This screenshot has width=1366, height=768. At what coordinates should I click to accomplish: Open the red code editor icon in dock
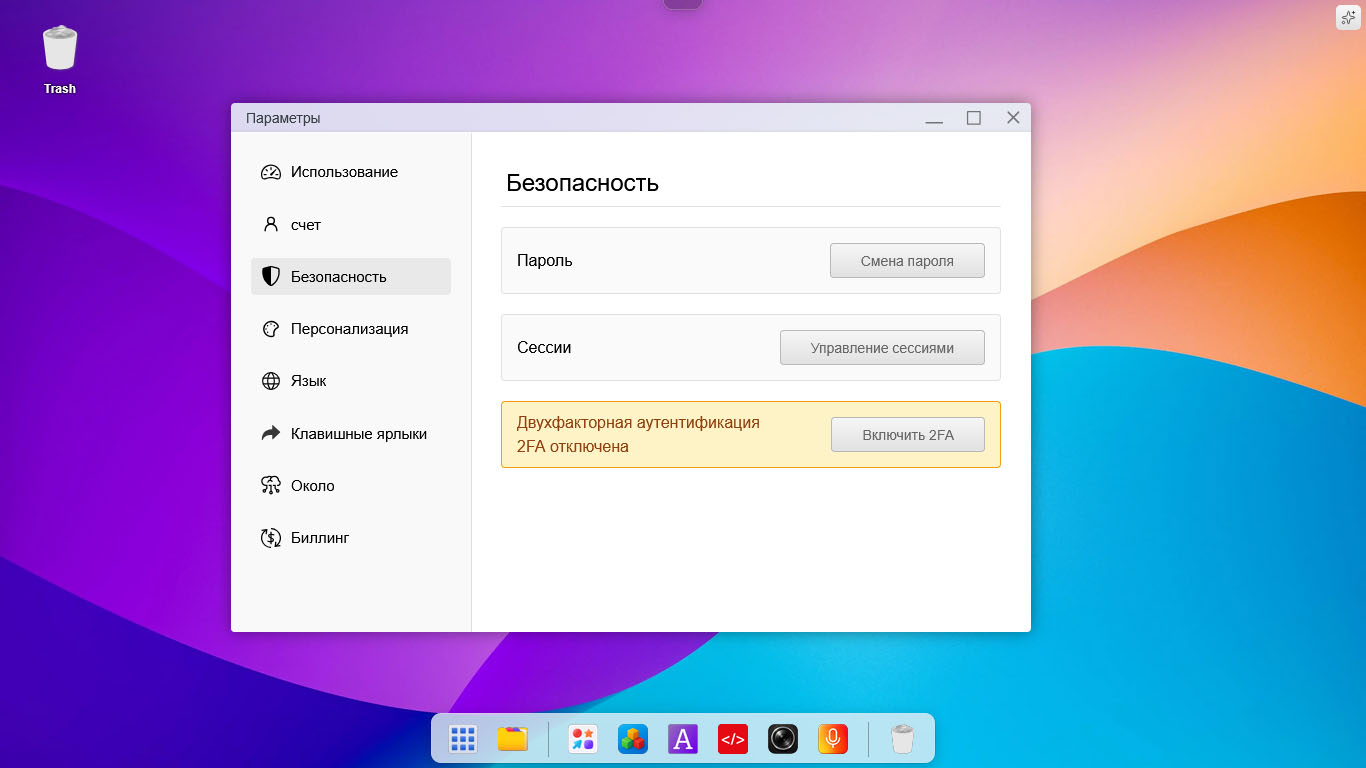point(733,739)
